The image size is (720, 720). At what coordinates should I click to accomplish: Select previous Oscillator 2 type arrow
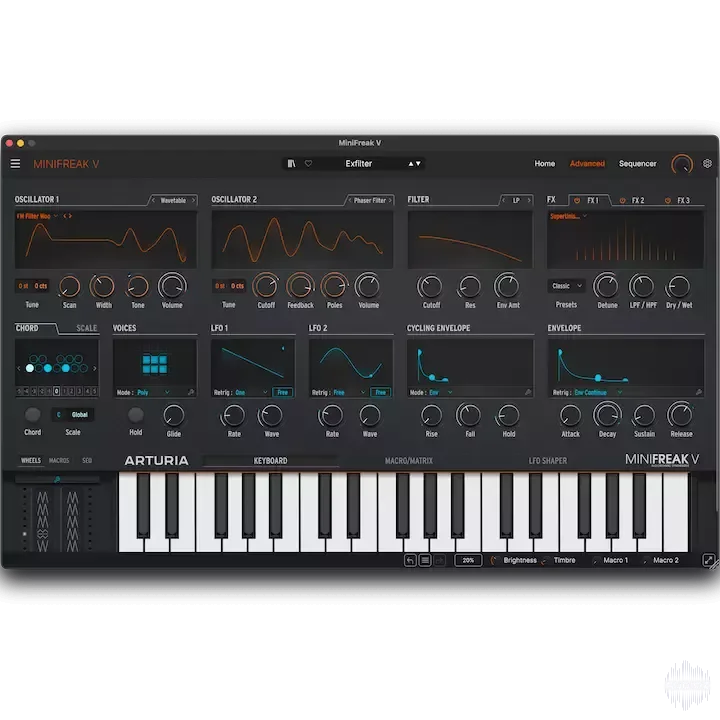tap(349, 200)
